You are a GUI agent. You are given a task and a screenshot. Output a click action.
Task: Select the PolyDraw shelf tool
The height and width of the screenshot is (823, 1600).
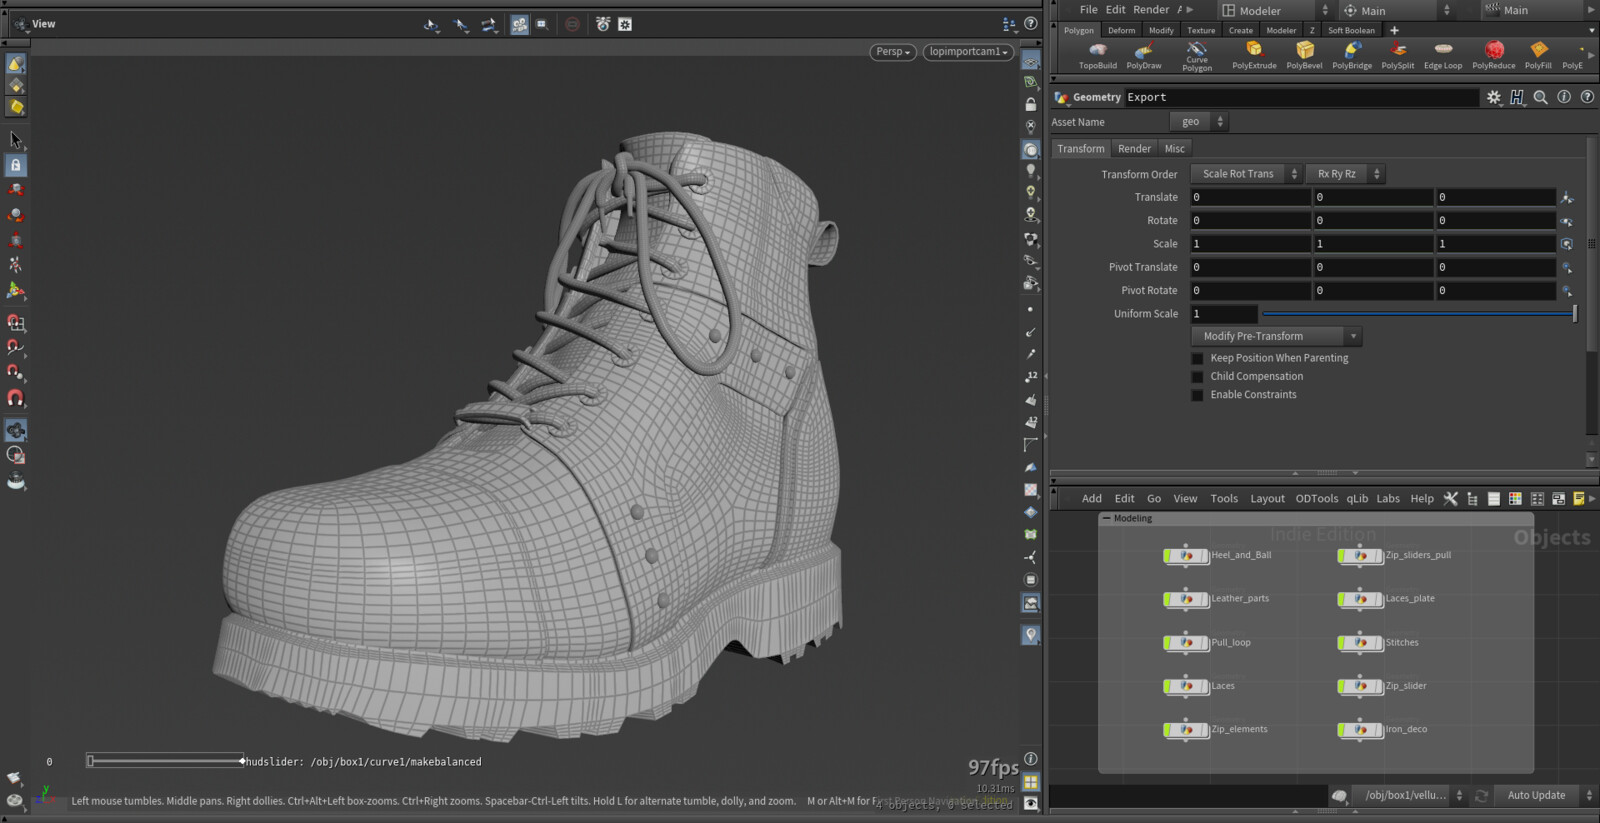pyautogui.click(x=1143, y=55)
